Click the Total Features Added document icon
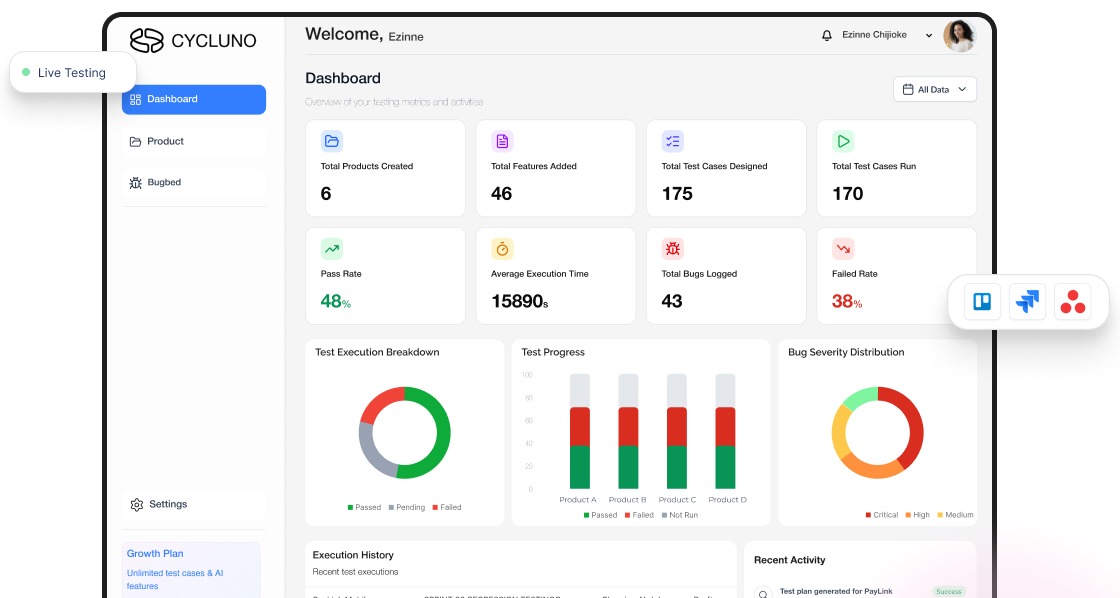 click(502, 141)
